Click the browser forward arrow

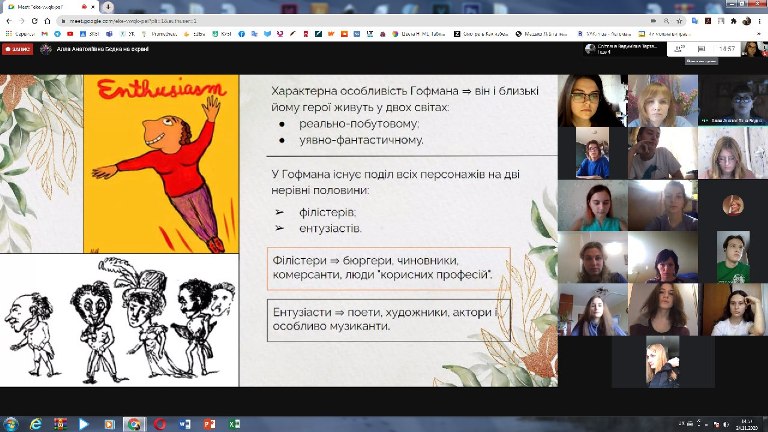22,21
